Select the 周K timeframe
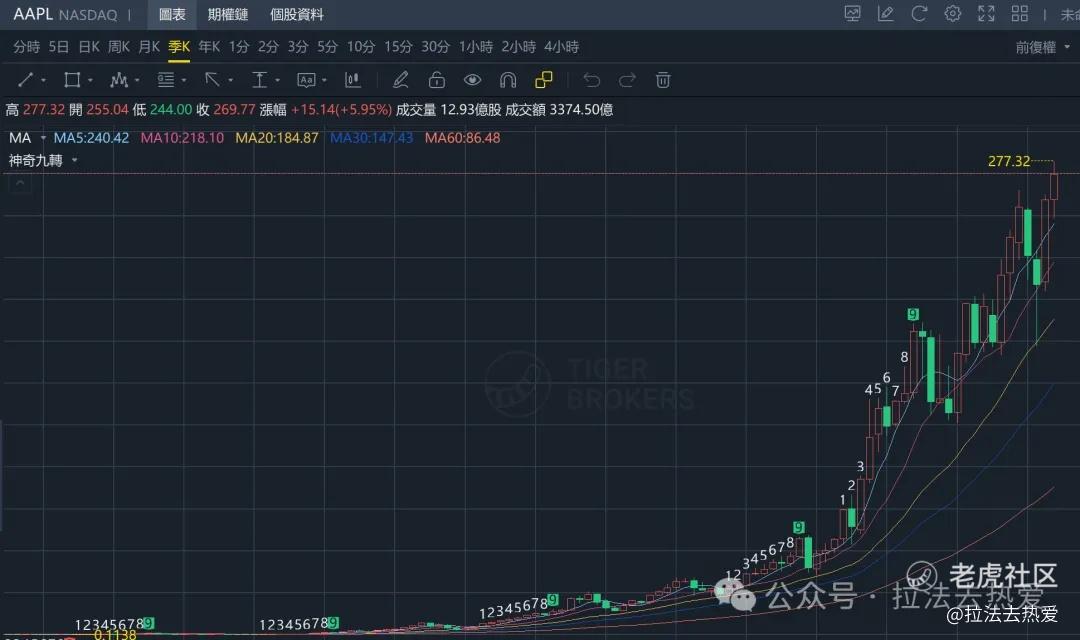Screen dimensions: 1080x640 (x=118, y=47)
